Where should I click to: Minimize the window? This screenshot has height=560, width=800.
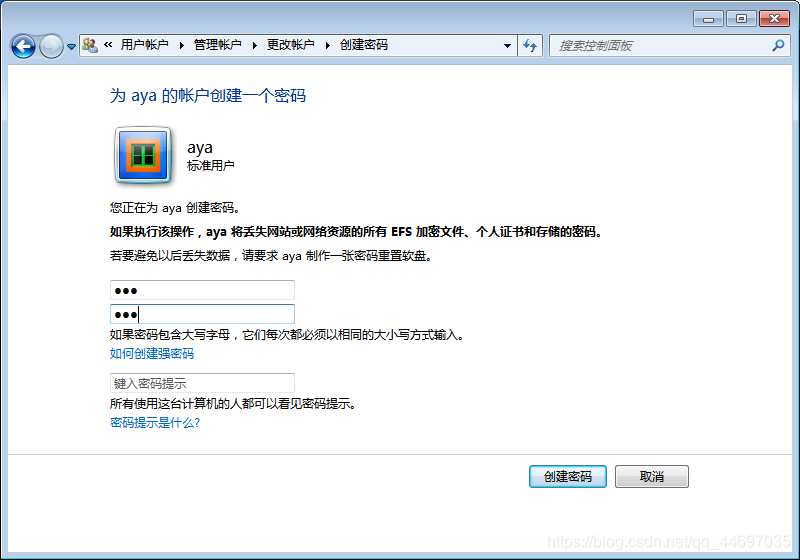pyautogui.click(x=708, y=19)
